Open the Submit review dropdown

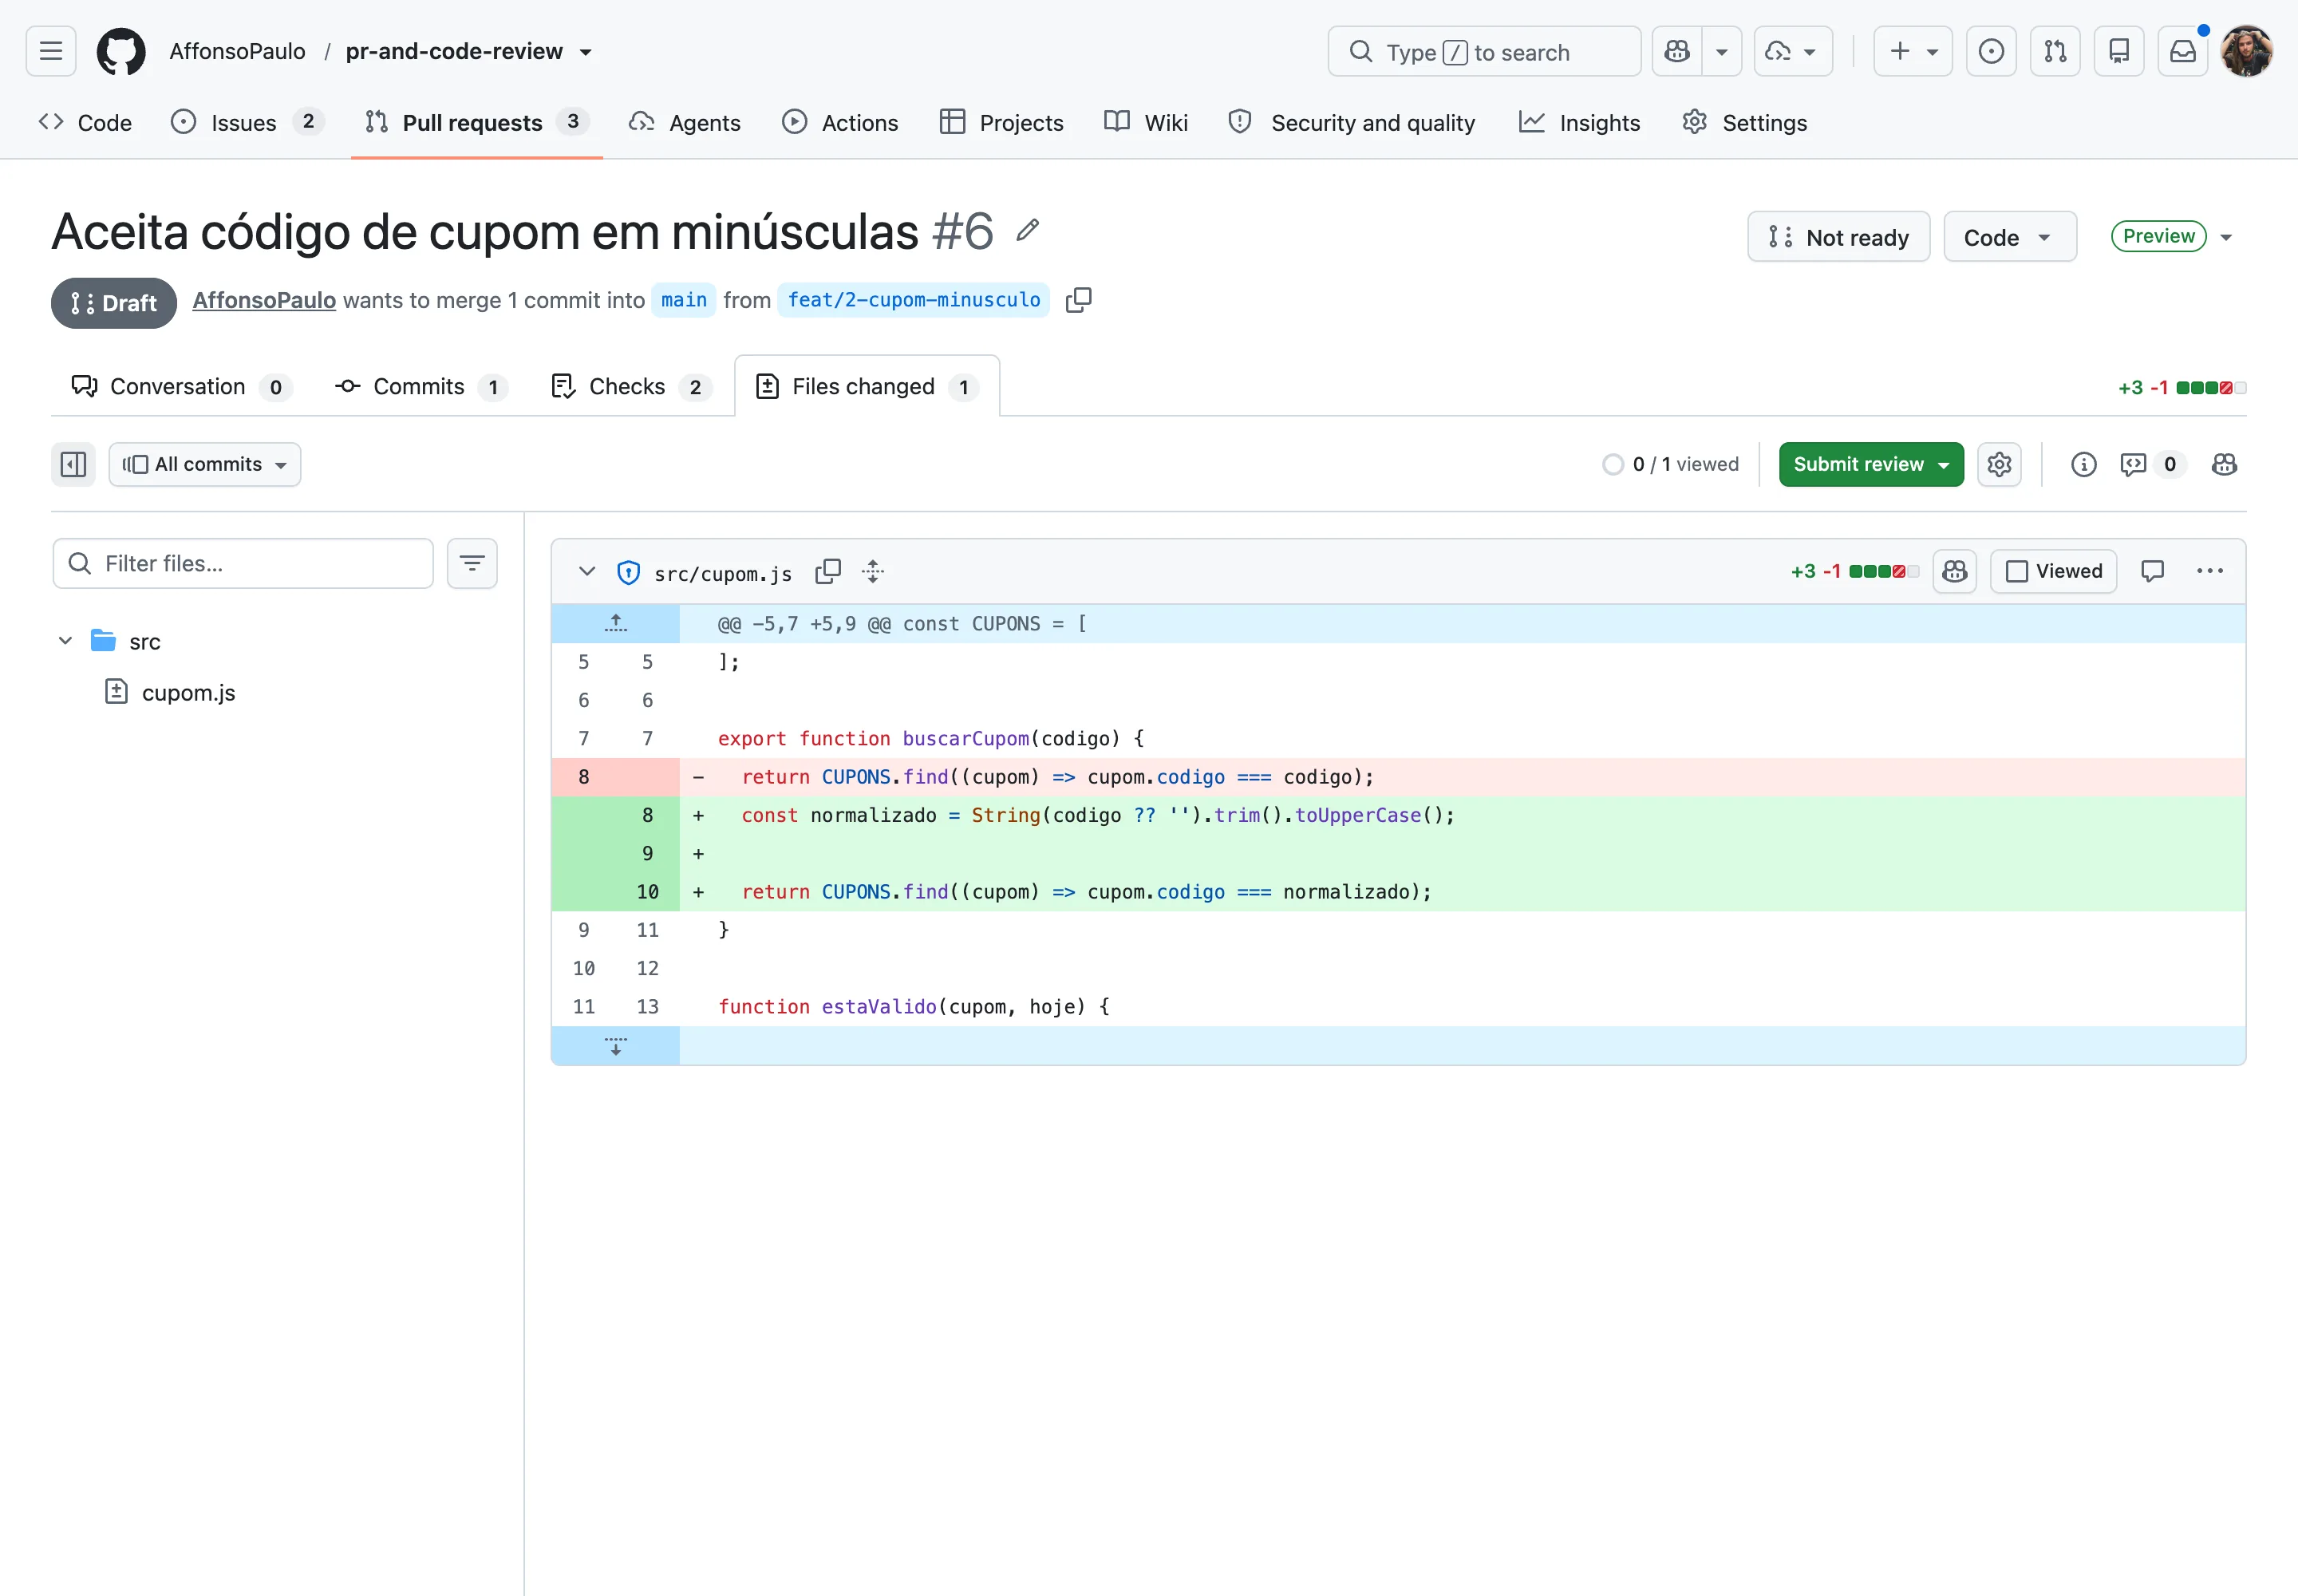click(x=1871, y=464)
